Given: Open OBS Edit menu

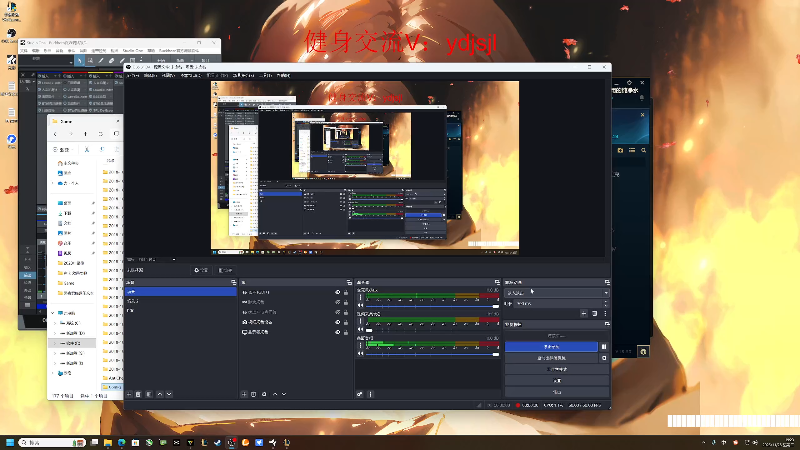Looking at the screenshot, I should tap(150, 76).
